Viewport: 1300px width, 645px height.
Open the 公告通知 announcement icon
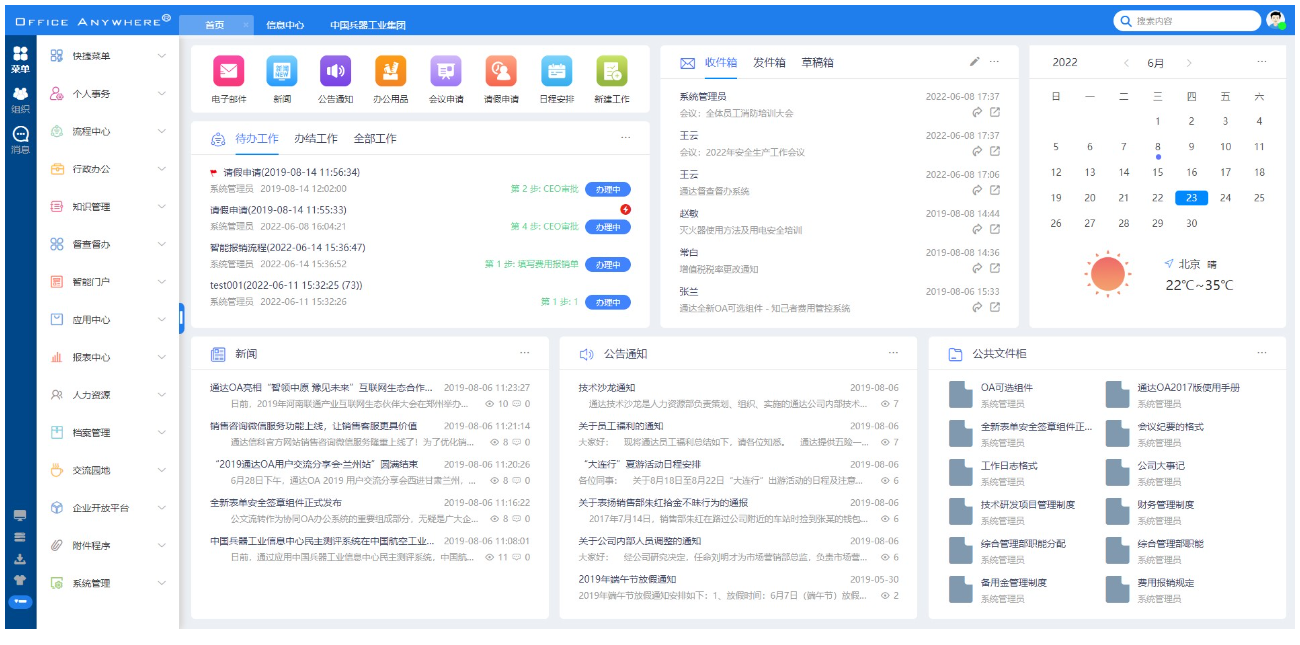pyautogui.click(x=336, y=72)
